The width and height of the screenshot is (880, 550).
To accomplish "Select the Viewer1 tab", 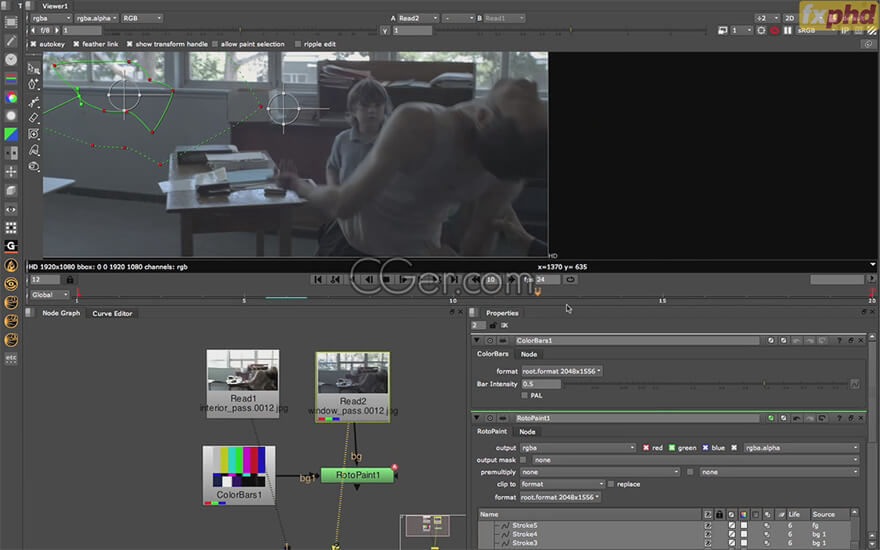I will tap(55, 6).
